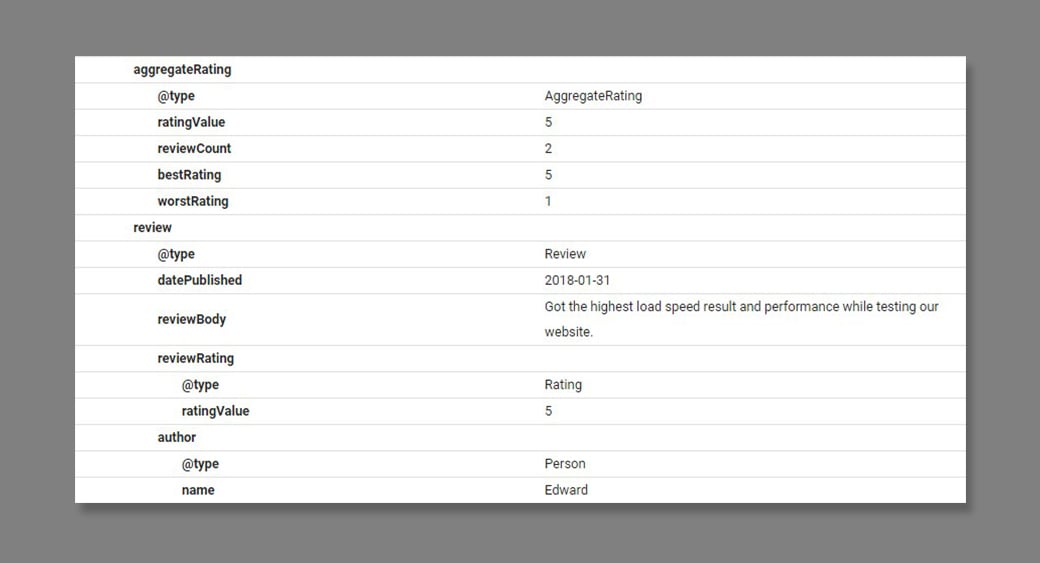Click the reviewCount property label
The height and width of the screenshot is (563, 1040).
tap(194, 148)
